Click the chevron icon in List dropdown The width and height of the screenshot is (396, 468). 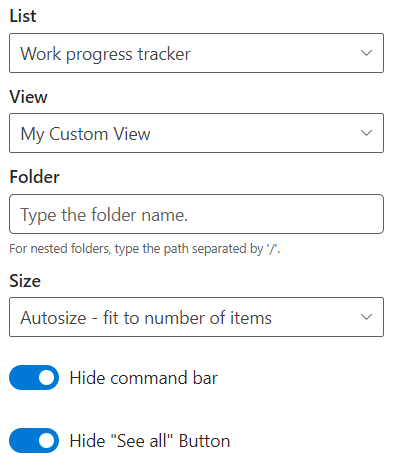tap(366, 53)
